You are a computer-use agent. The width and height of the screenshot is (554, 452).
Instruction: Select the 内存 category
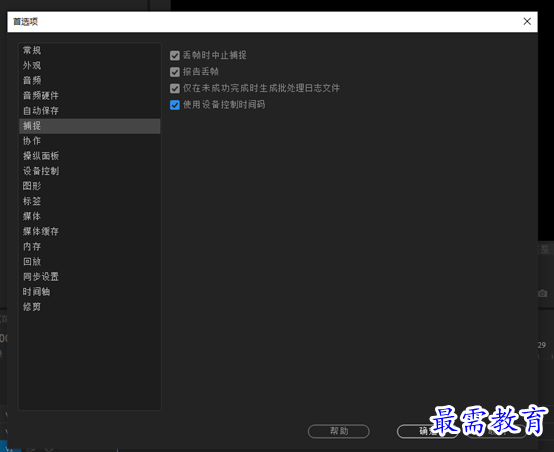click(x=90, y=247)
